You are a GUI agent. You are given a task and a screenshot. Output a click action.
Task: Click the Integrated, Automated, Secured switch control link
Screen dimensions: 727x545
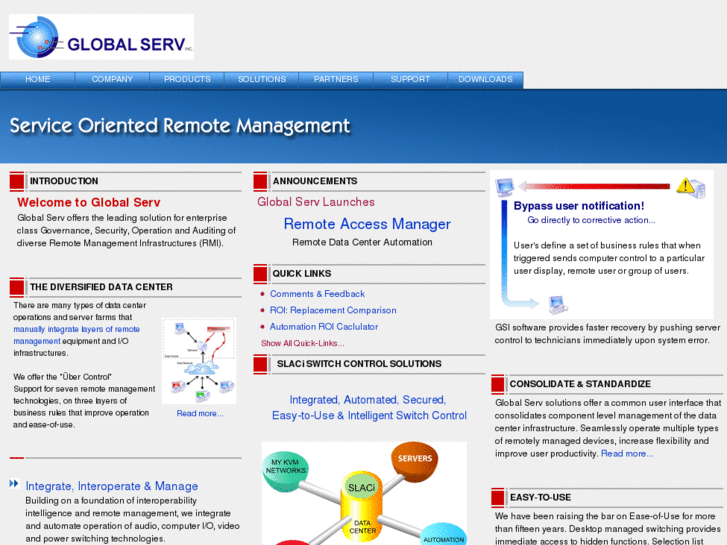[x=369, y=408]
